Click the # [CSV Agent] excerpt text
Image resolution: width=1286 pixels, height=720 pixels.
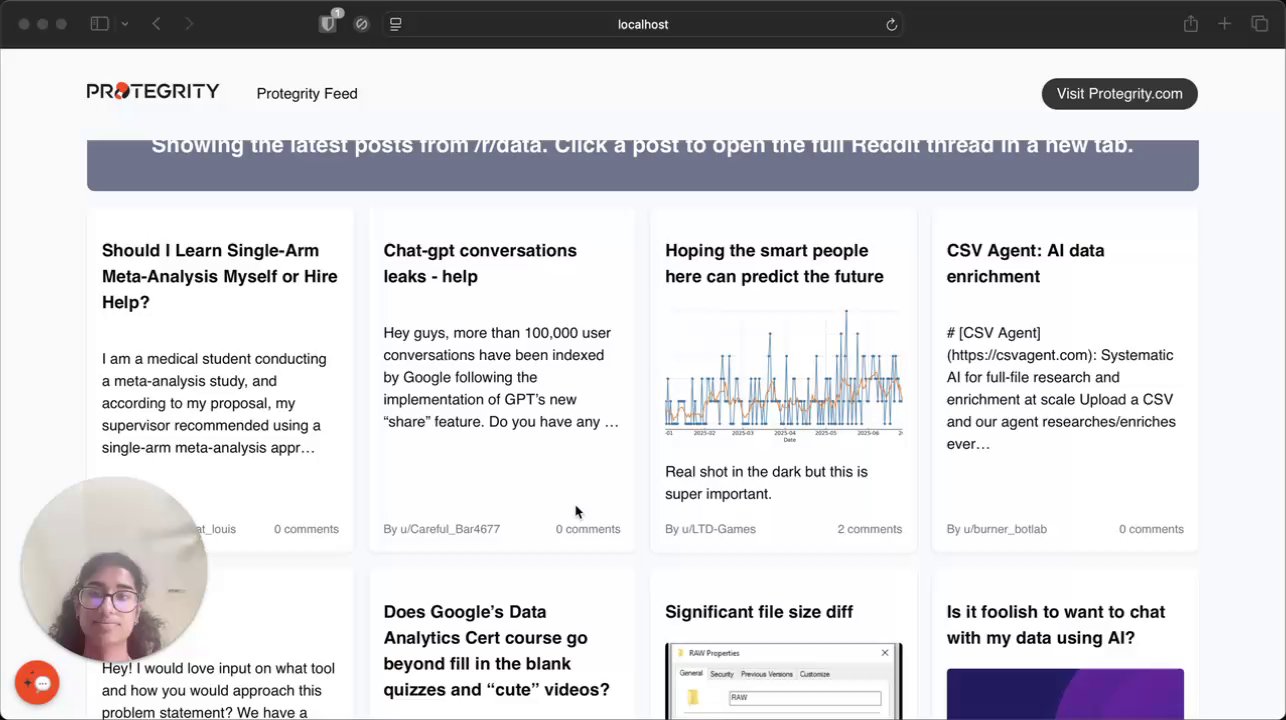coord(1060,388)
